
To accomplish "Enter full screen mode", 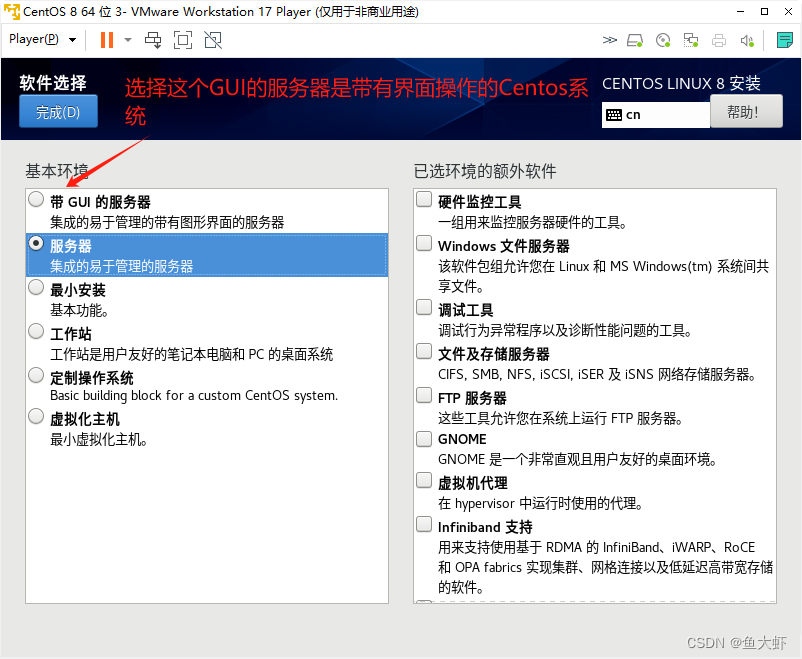I will 183,40.
